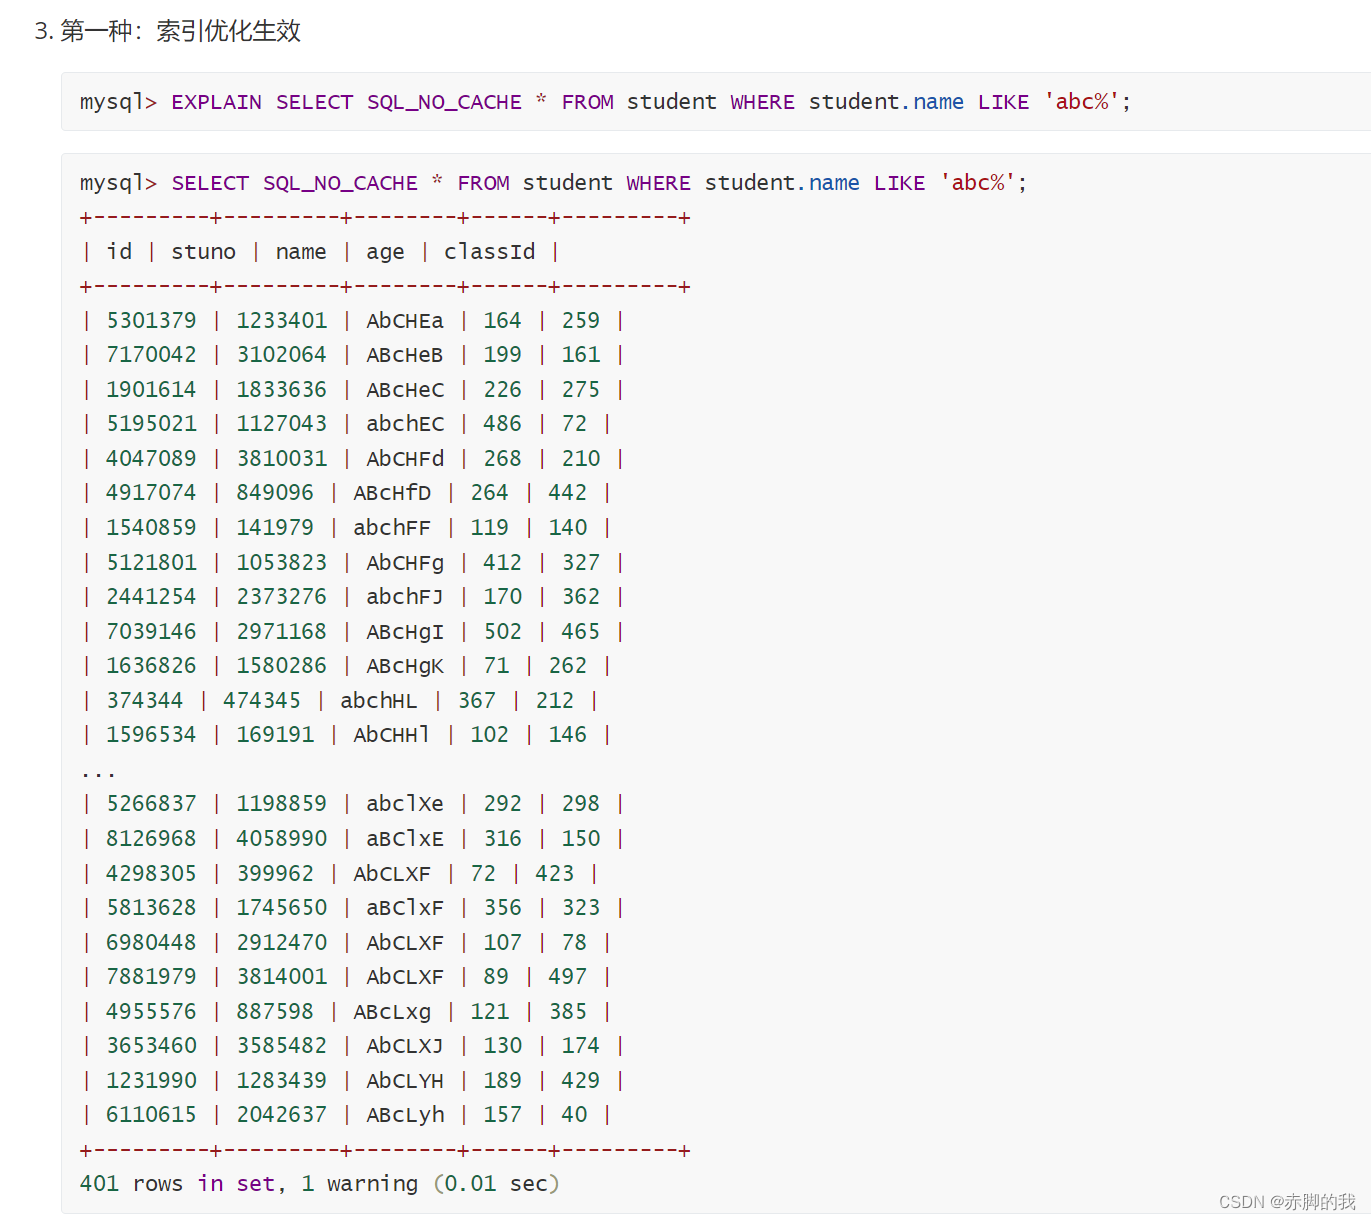Click name value ABcHfD

coord(392,493)
